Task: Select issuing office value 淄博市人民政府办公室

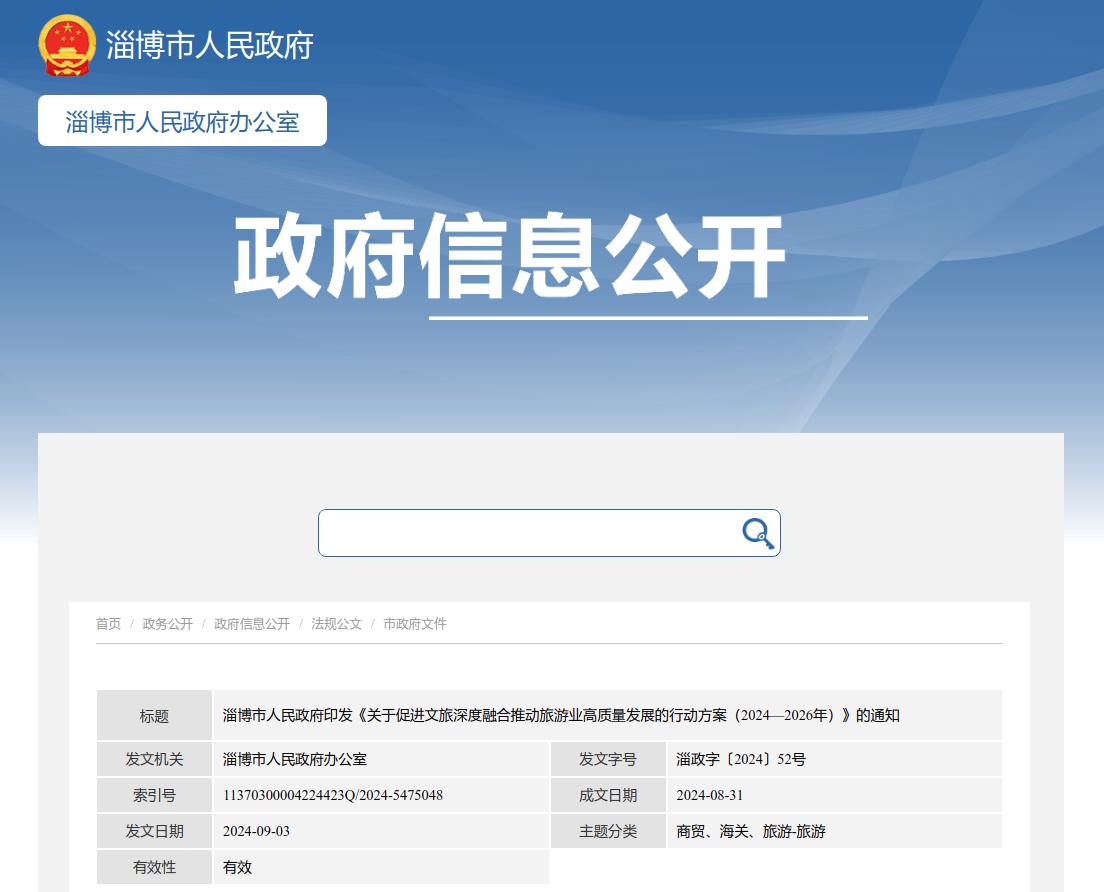Action: [295, 759]
